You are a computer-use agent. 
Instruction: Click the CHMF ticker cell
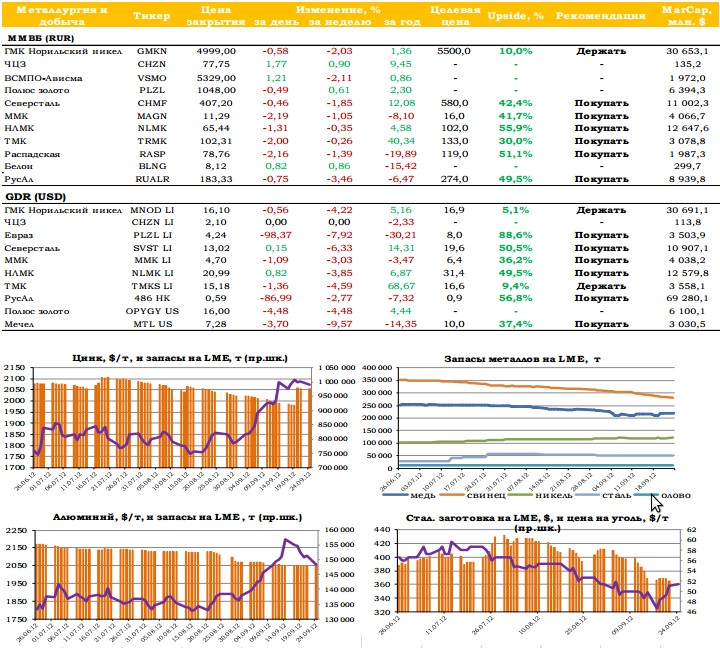(x=152, y=103)
